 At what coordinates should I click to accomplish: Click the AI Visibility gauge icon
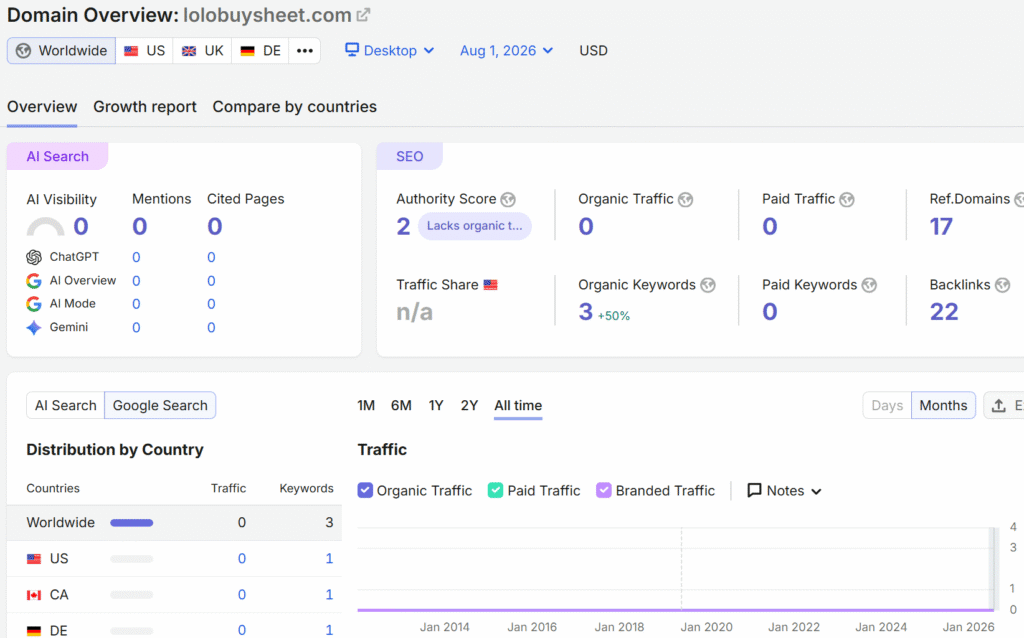pos(45,227)
